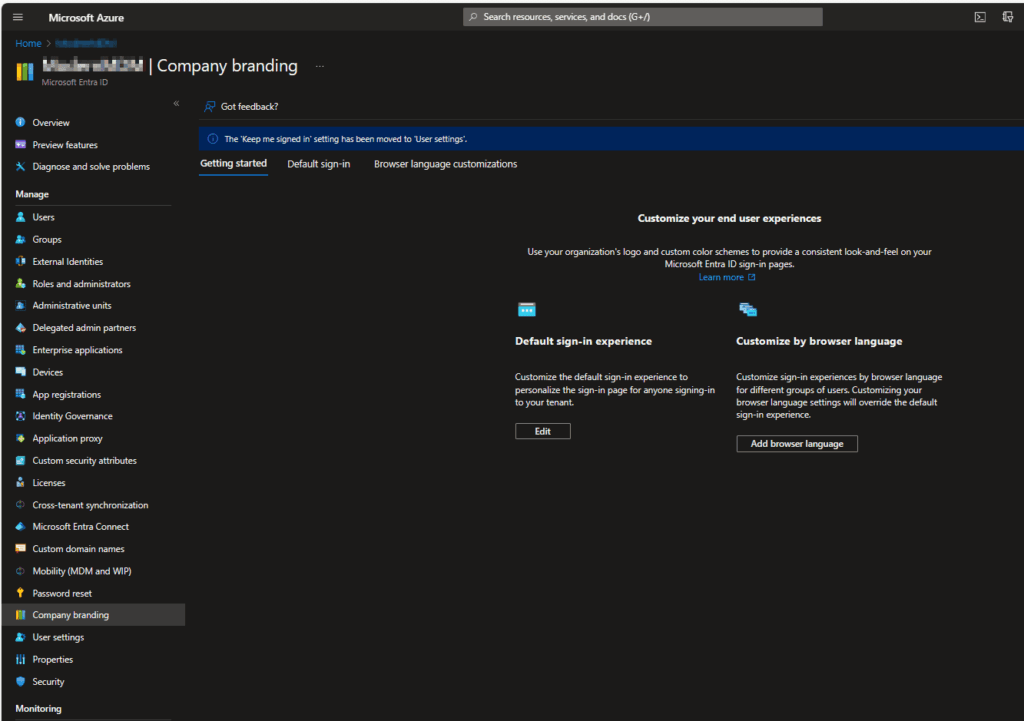1024x721 pixels.
Task: Open the directory and subscription filter
Action: [x=1008, y=16]
